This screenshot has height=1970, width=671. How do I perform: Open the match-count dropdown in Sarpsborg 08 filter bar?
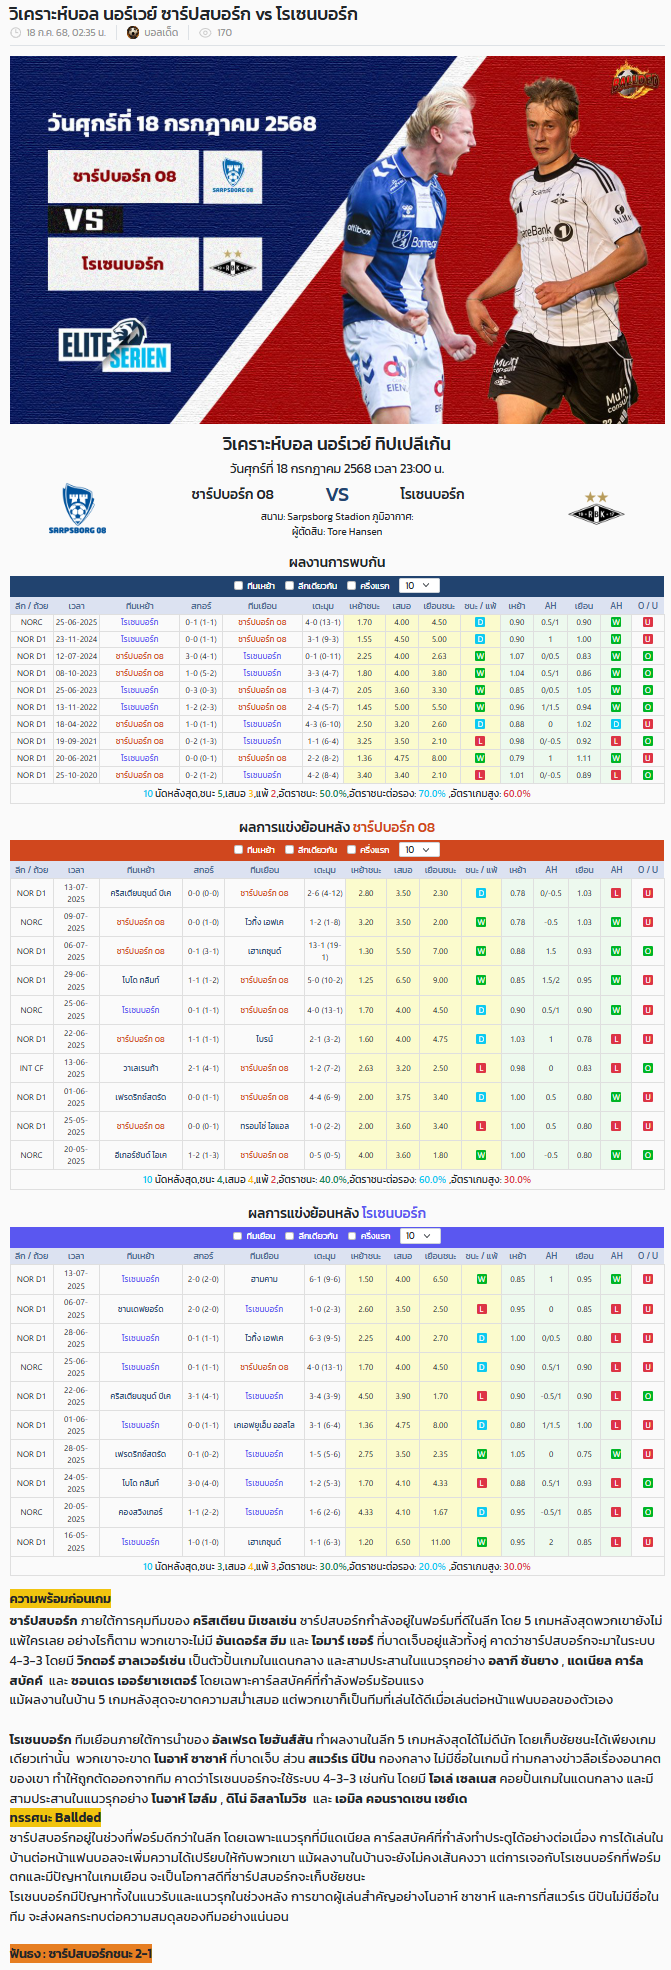tap(418, 850)
